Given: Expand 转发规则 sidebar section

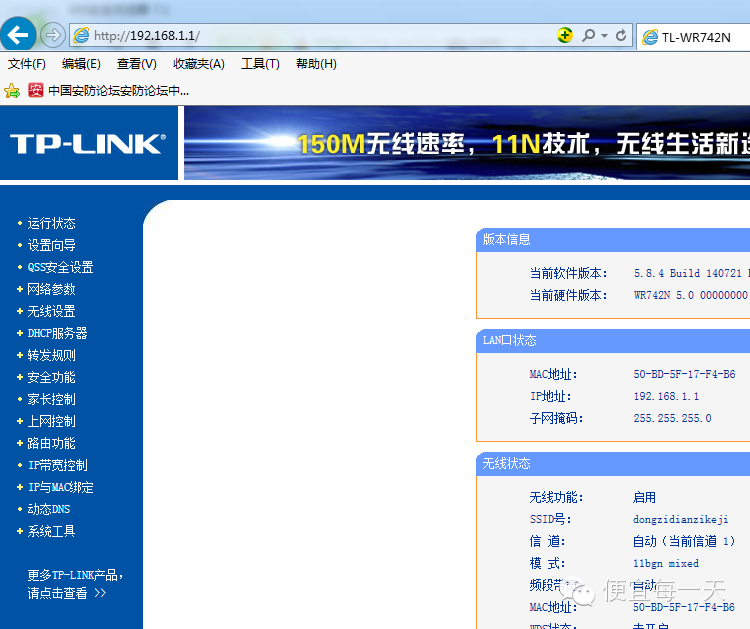Looking at the screenshot, I should pos(51,355).
